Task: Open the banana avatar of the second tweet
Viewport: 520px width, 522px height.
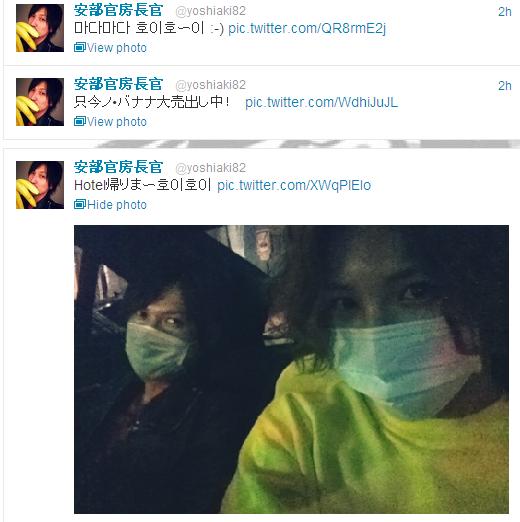Action: coord(40,102)
